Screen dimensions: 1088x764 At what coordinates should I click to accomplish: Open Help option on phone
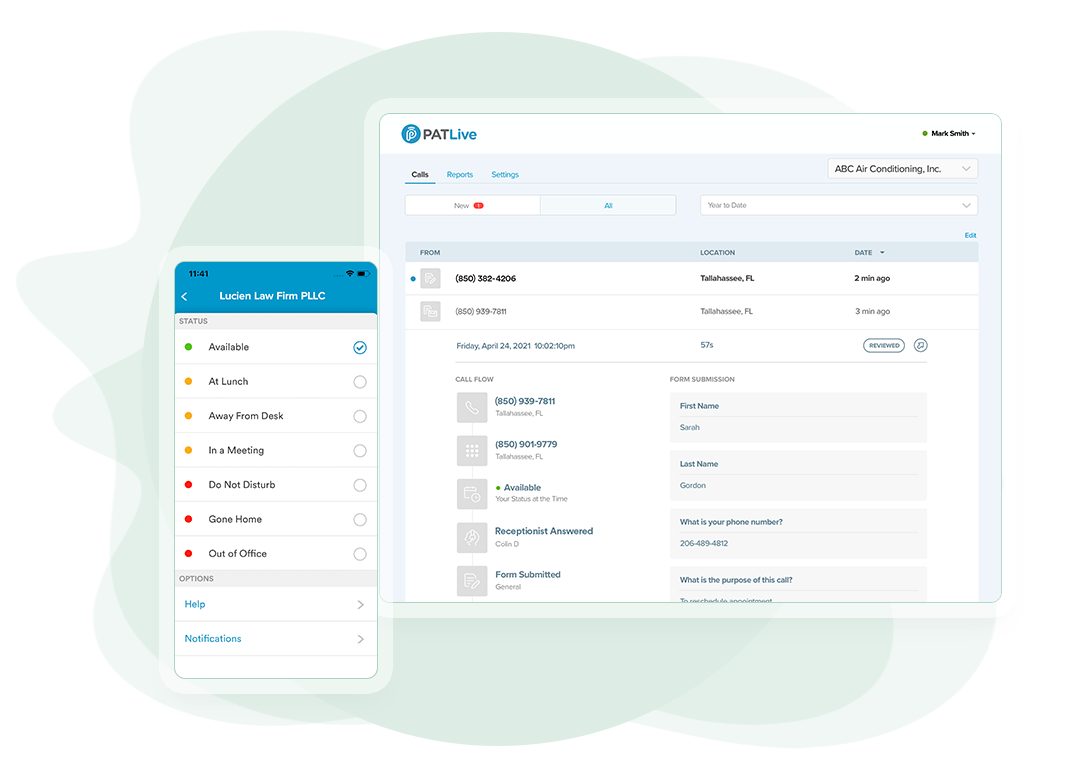(276, 604)
